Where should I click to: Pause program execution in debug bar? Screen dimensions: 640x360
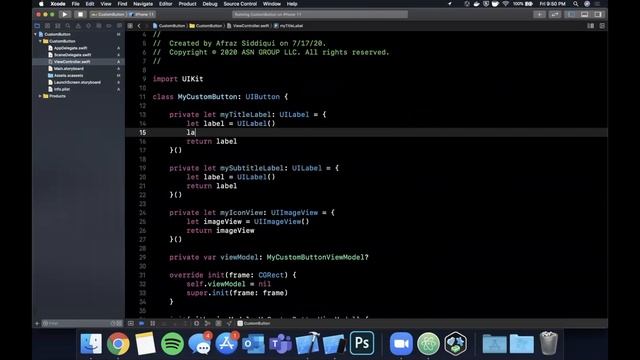(152, 323)
